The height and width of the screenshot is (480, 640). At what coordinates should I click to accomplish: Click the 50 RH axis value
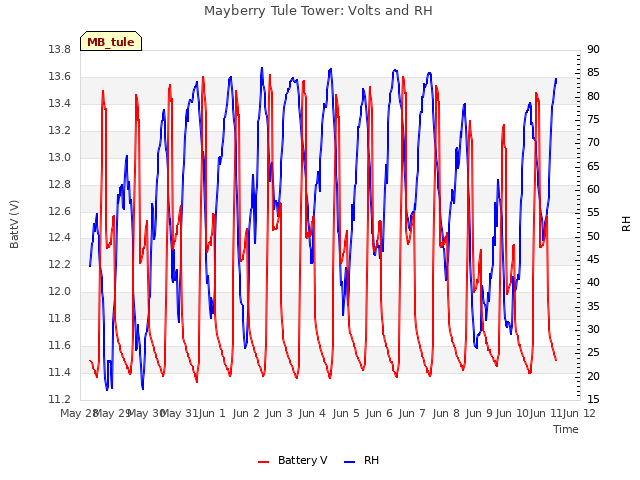(x=593, y=236)
